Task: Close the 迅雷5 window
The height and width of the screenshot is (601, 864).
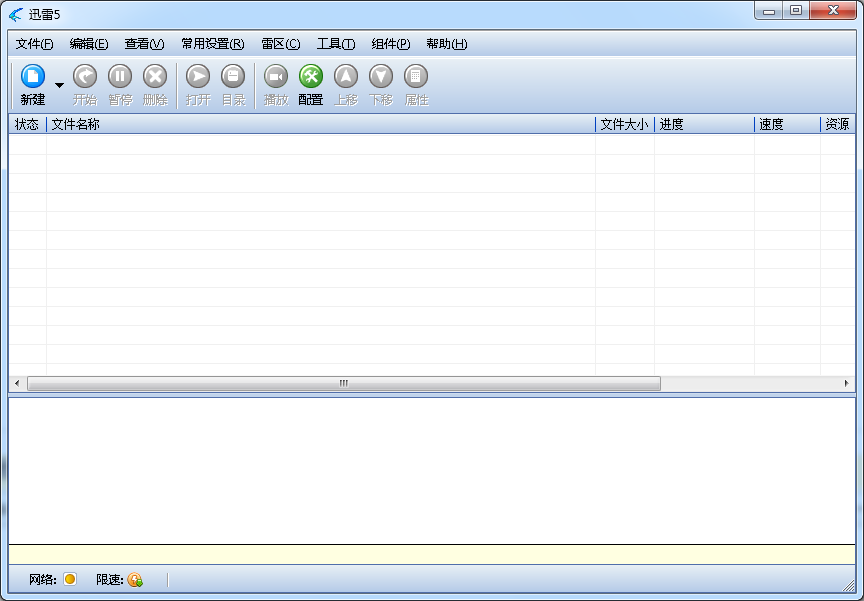Action: tap(833, 10)
